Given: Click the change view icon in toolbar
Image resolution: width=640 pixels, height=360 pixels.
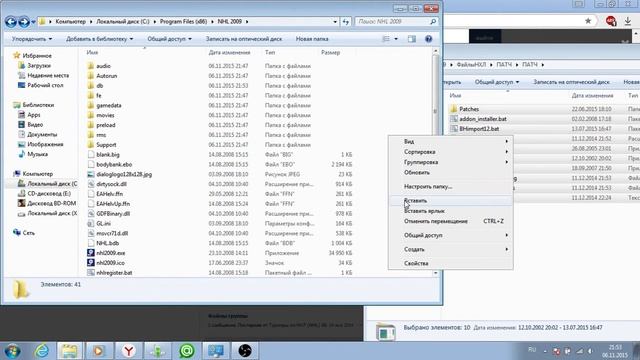Looking at the screenshot, I should pyautogui.click(x=386, y=39).
